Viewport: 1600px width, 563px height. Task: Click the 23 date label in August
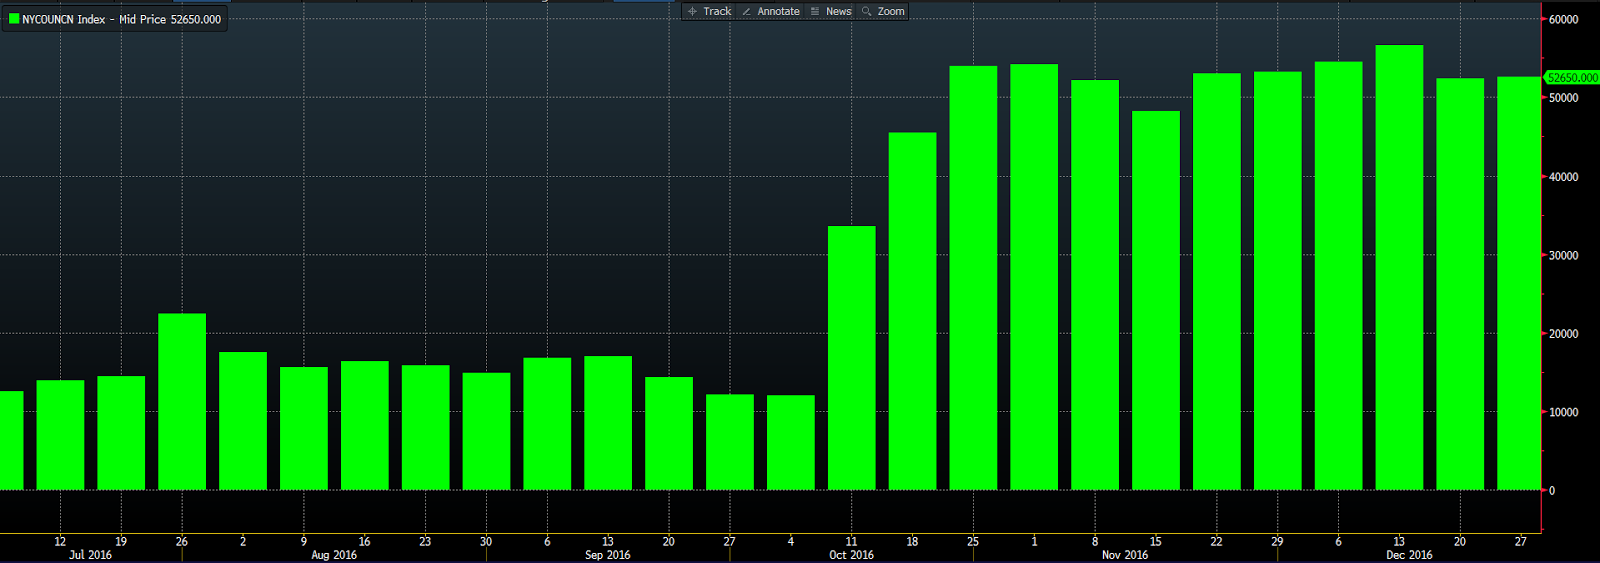[425, 541]
